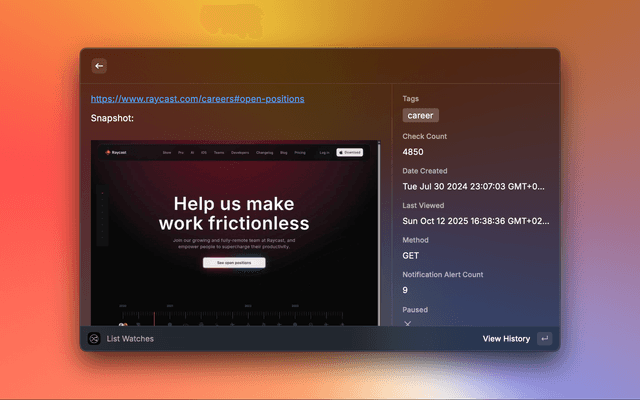Click the Paused status X icon
This screenshot has width=640, height=400.
[x=407, y=323]
